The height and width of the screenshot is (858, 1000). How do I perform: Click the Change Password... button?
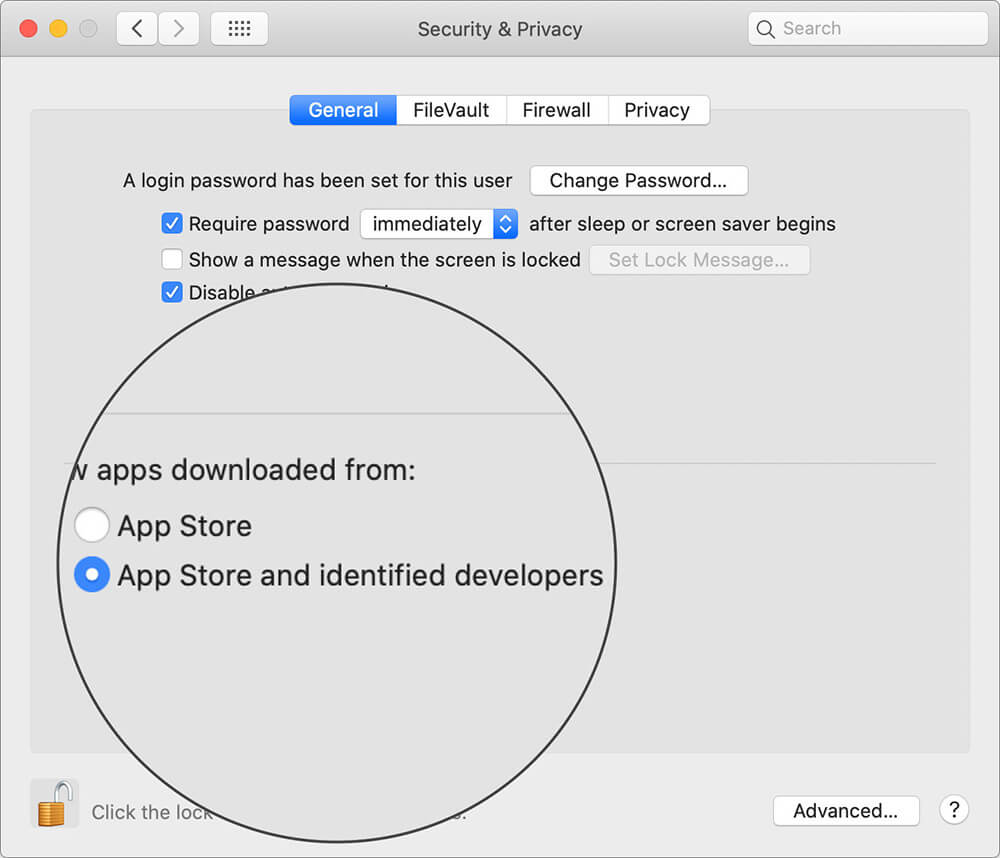(638, 181)
